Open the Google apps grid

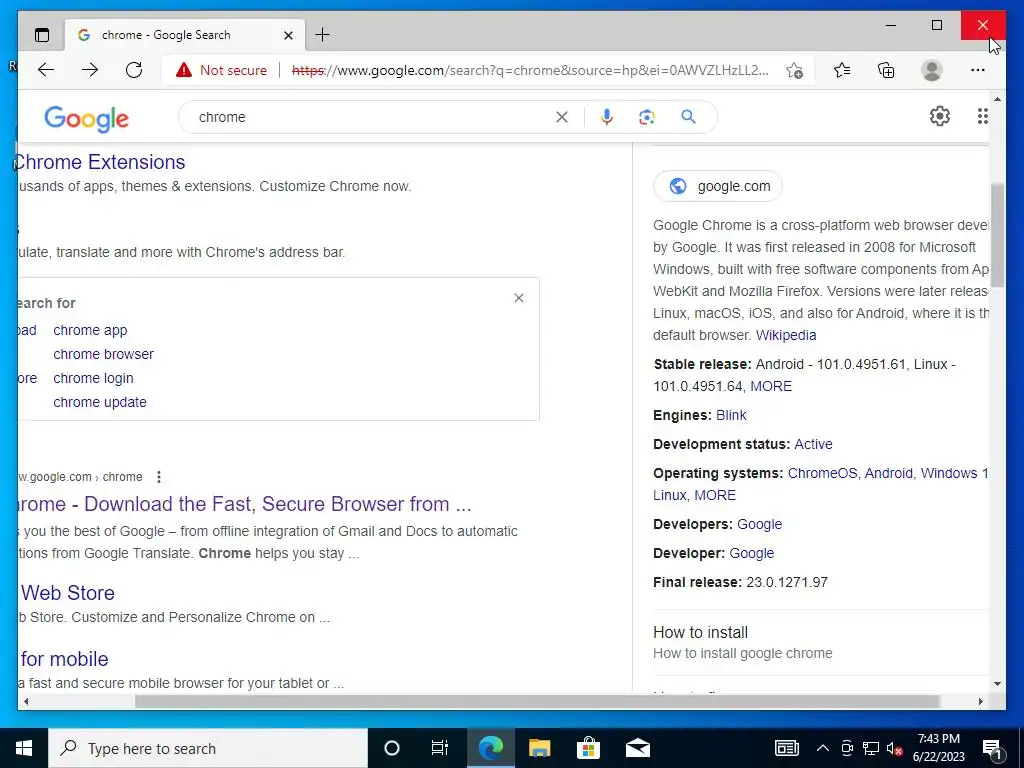[x=982, y=116]
